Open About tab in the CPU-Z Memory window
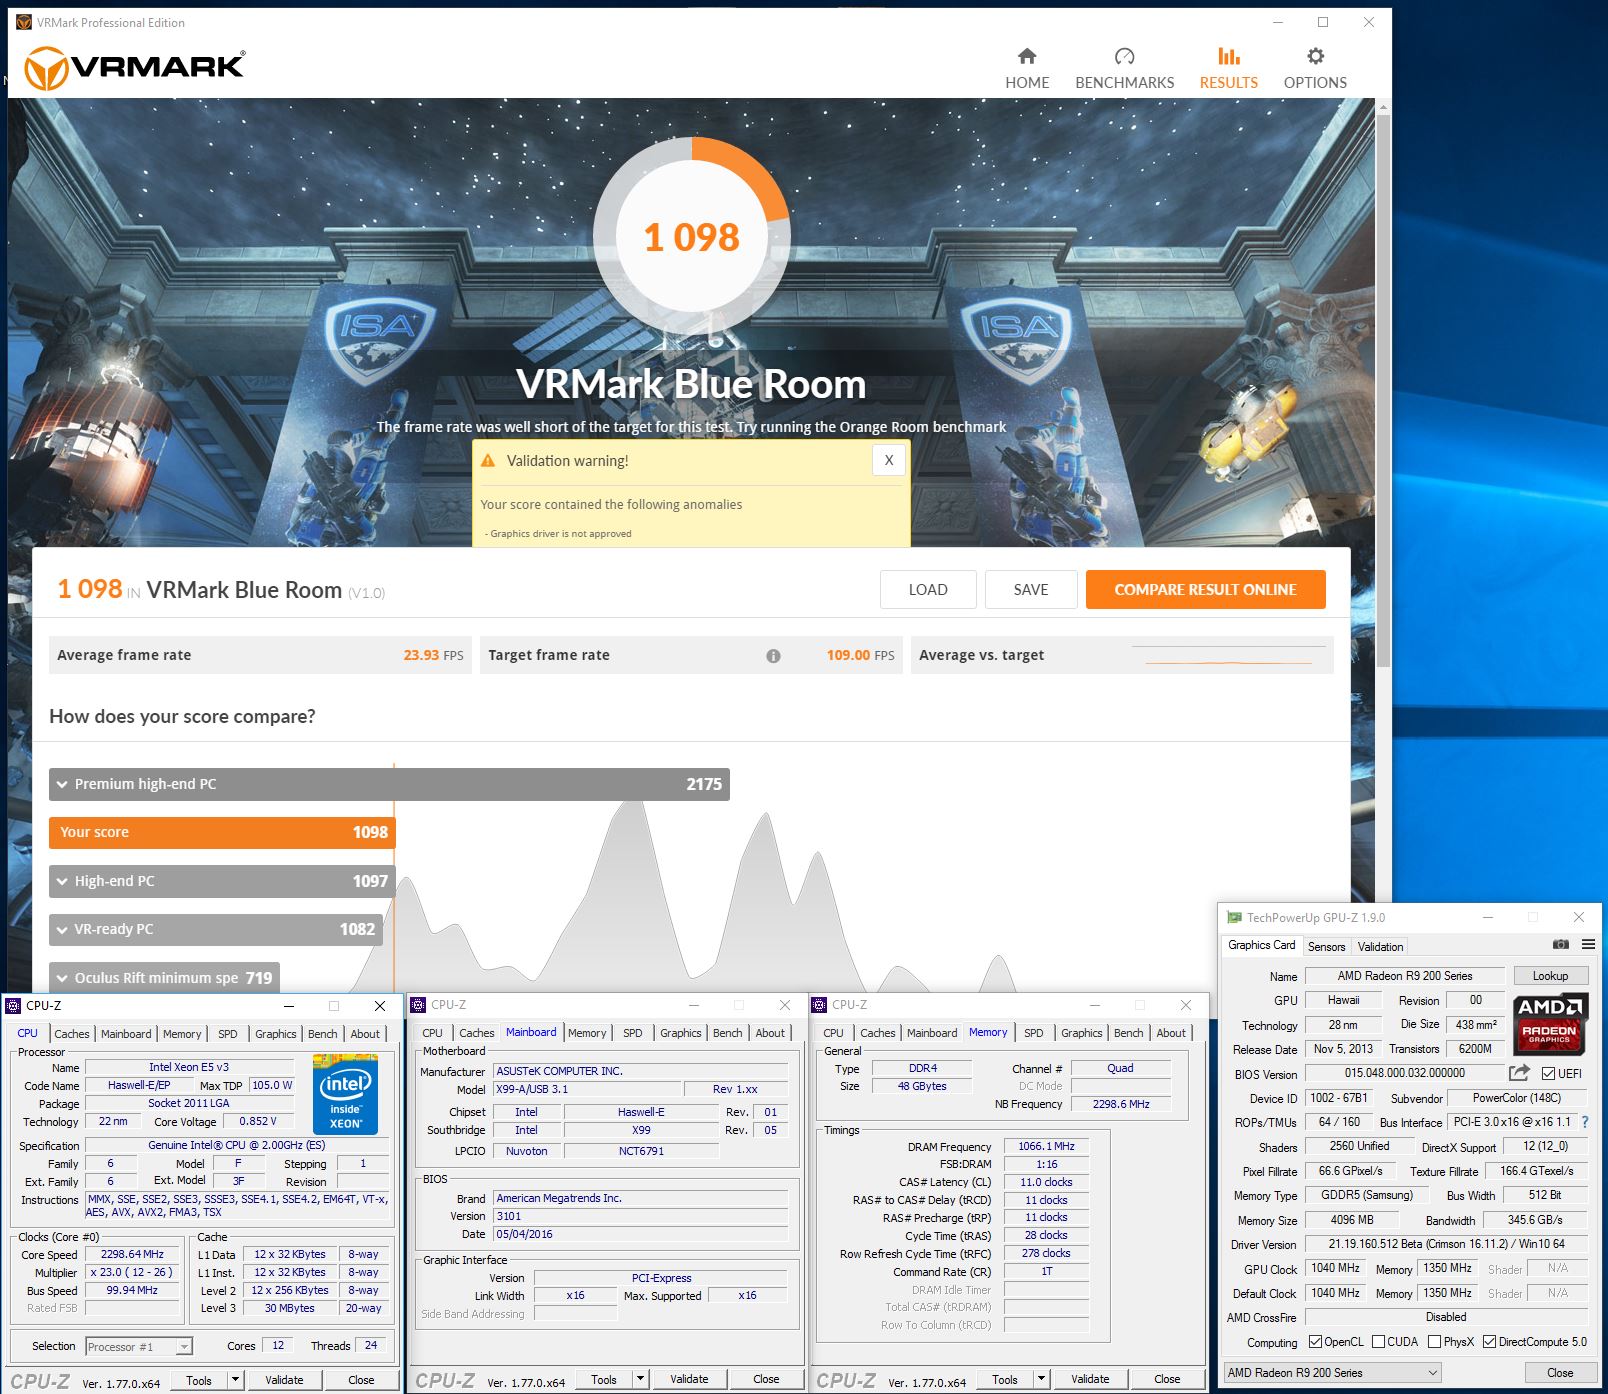 pyautogui.click(x=1171, y=1033)
